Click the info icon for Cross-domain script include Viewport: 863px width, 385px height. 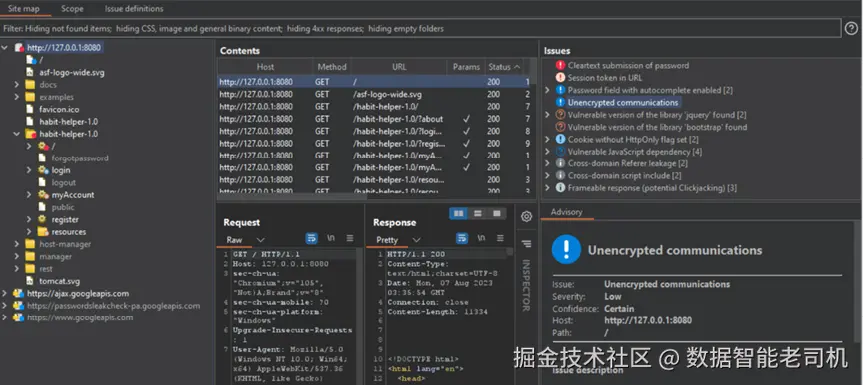point(560,175)
